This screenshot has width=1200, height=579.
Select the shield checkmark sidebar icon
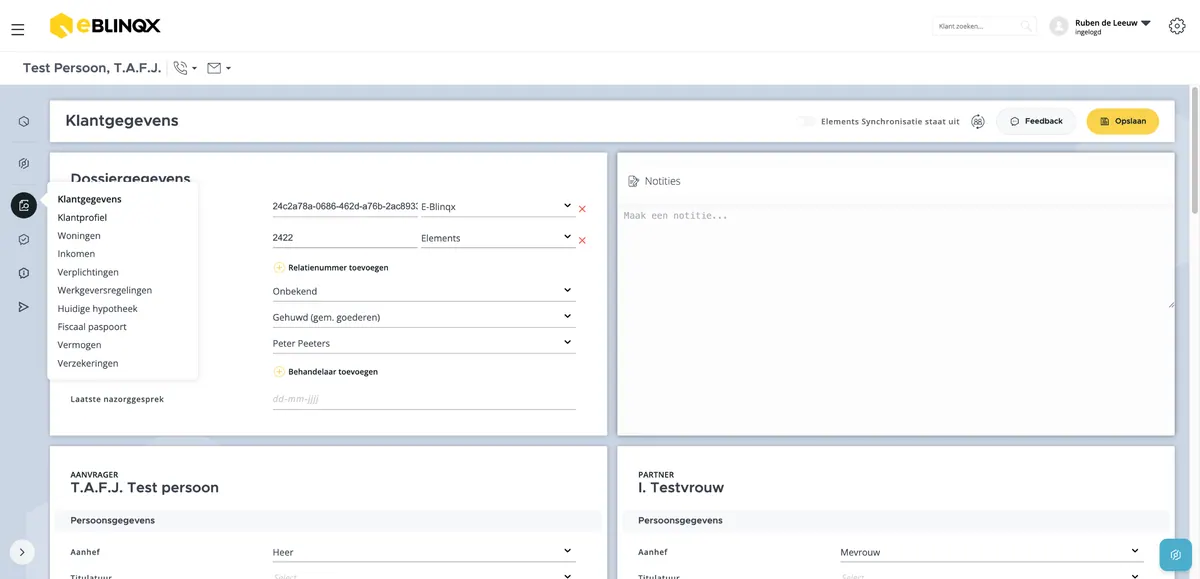[x=24, y=240]
